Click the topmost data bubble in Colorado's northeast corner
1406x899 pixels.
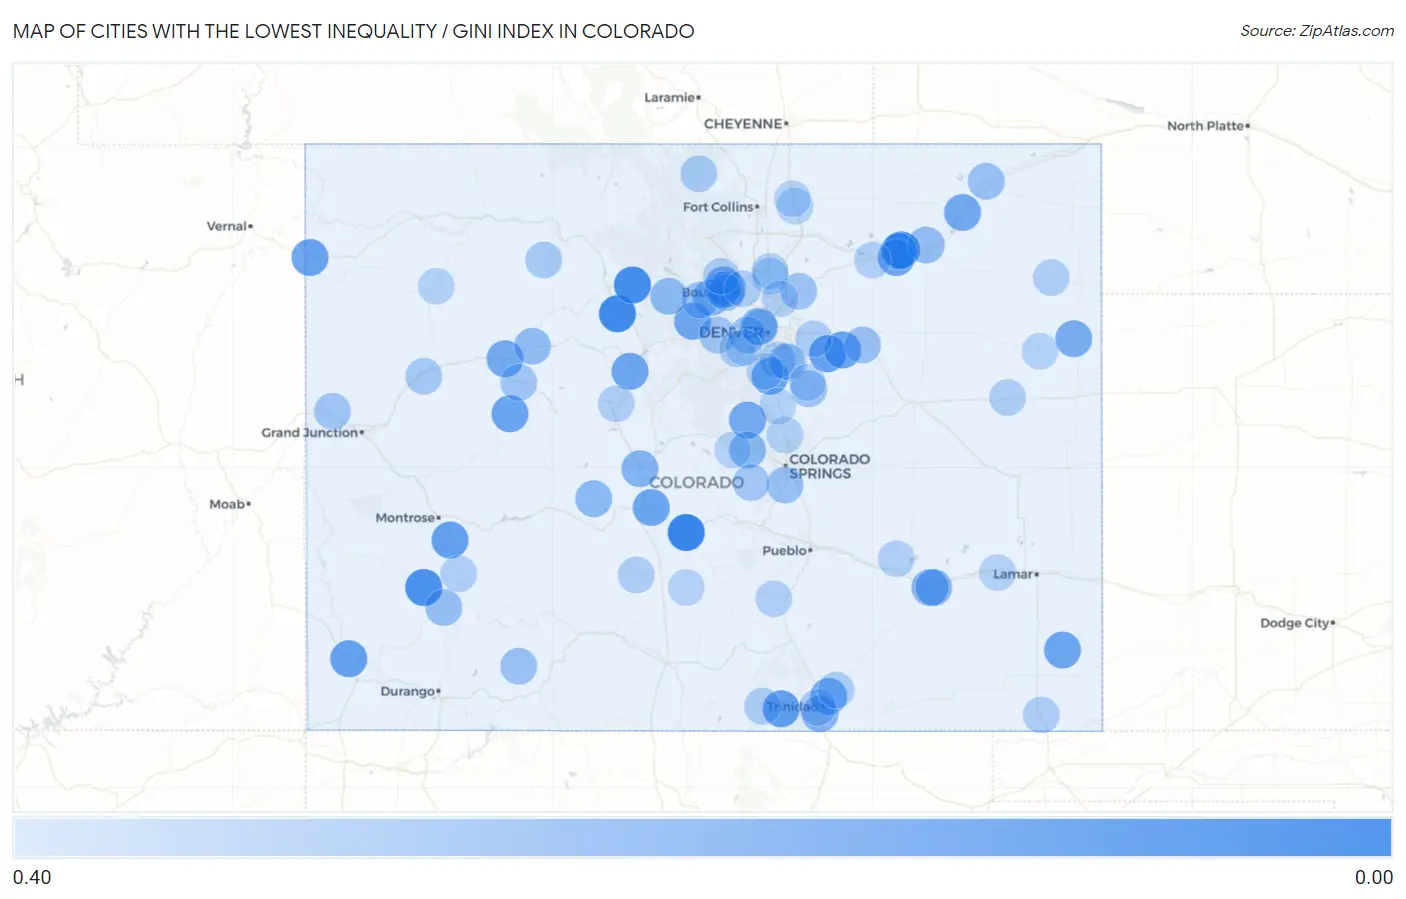(986, 181)
